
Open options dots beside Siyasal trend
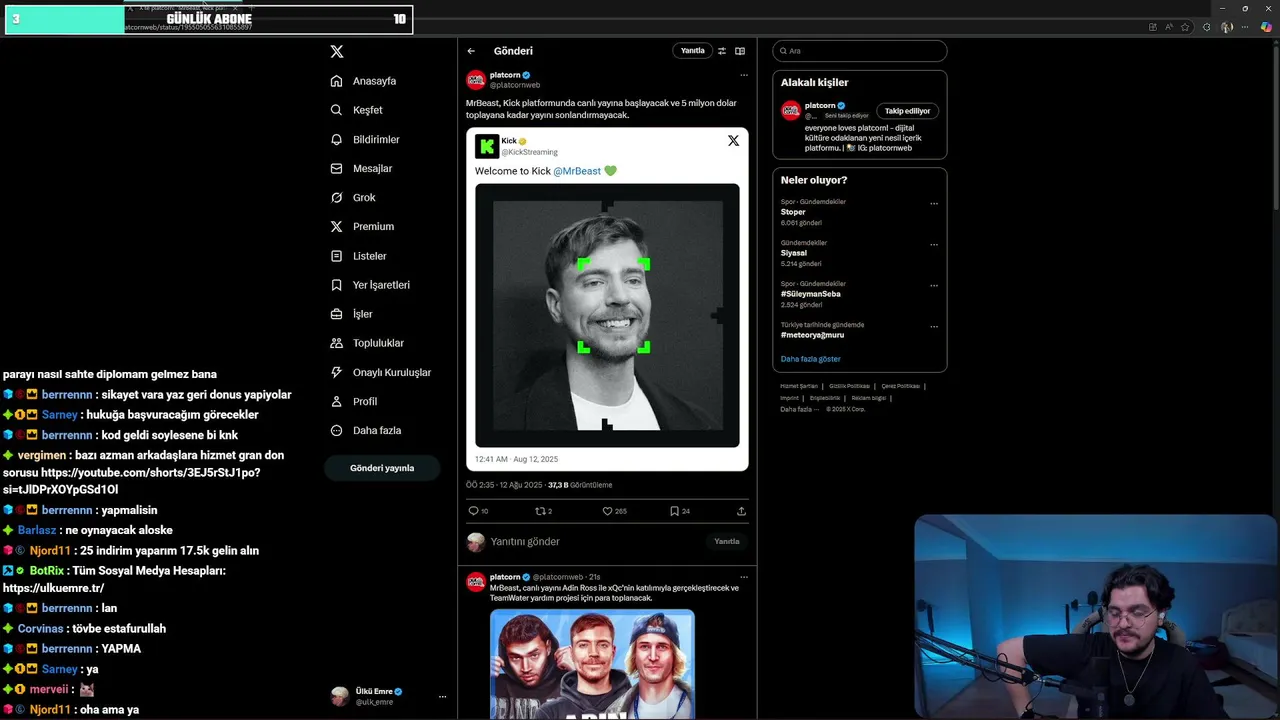click(934, 245)
